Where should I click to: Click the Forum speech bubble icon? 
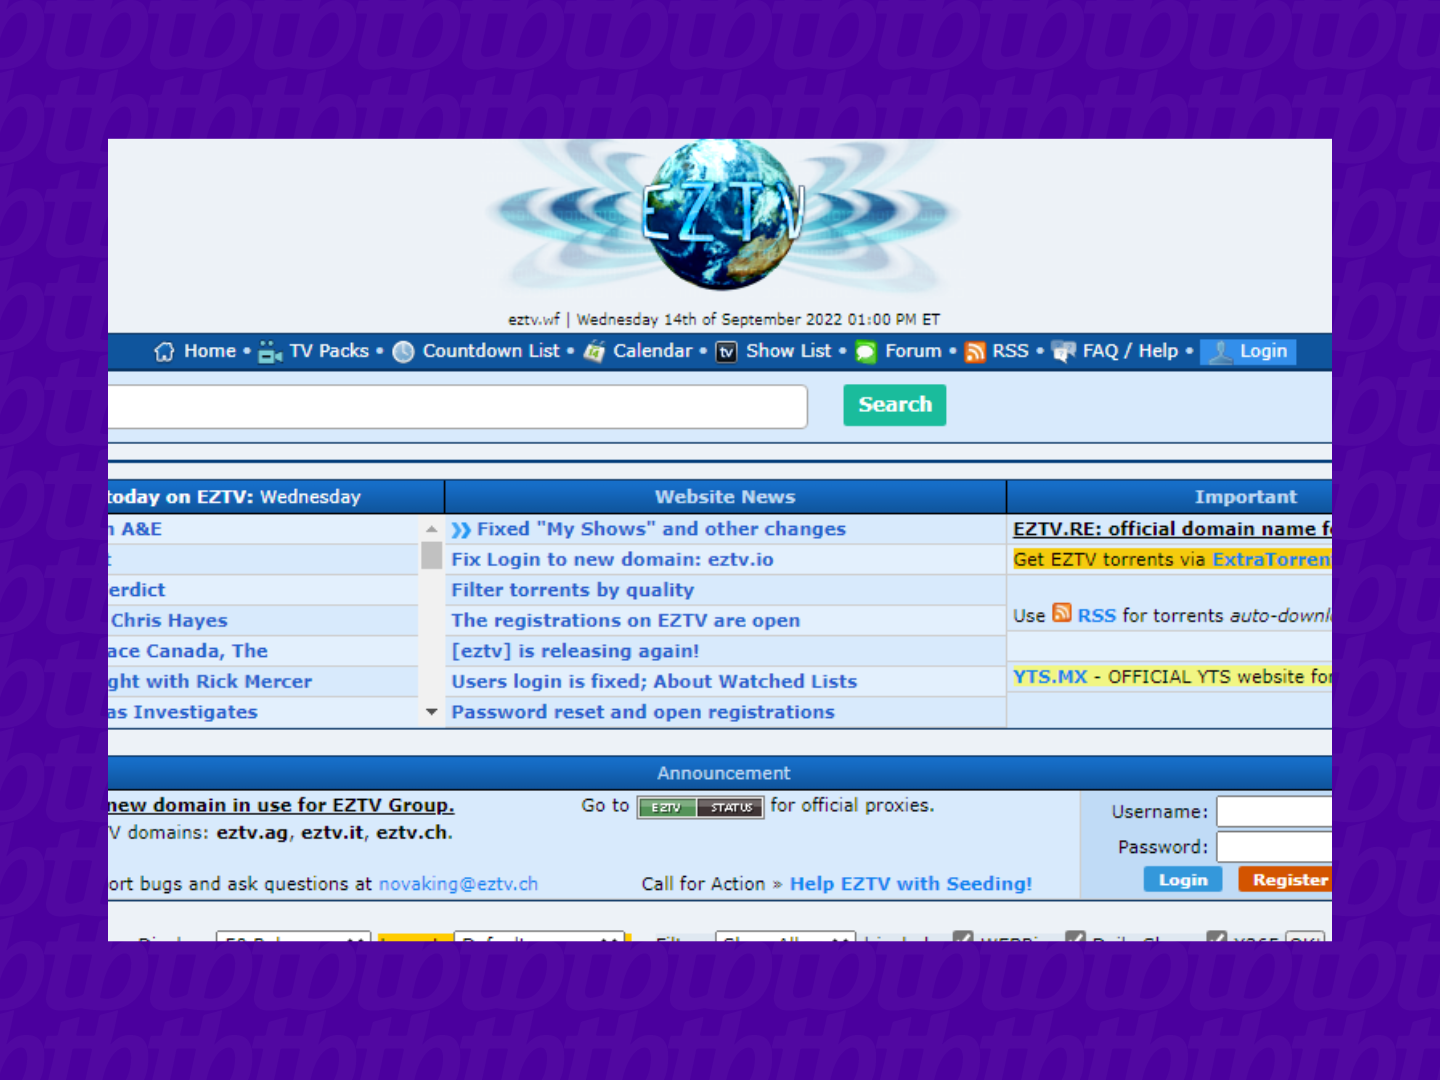pos(866,352)
